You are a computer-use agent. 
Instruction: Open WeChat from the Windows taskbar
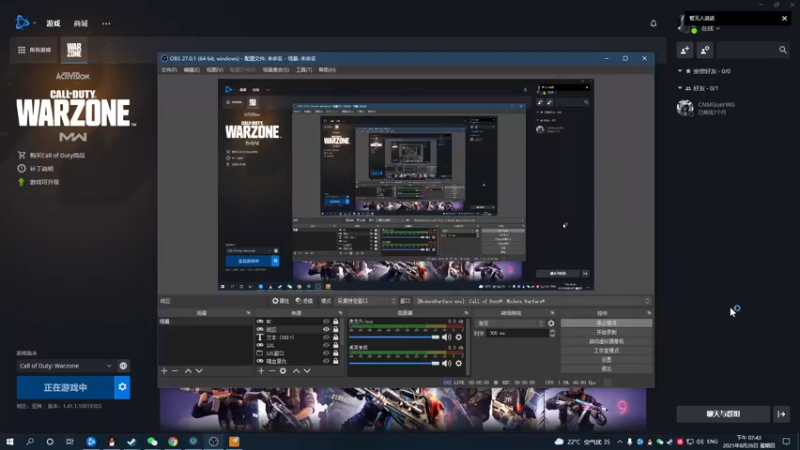(152, 441)
